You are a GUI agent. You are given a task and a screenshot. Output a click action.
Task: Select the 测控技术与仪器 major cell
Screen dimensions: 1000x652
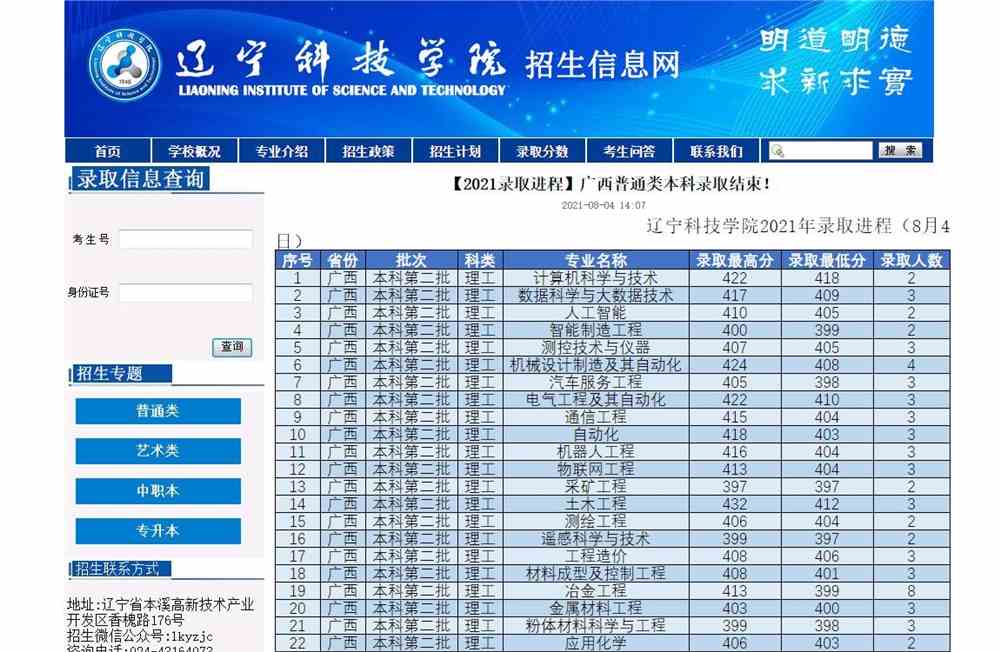[x=596, y=348]
